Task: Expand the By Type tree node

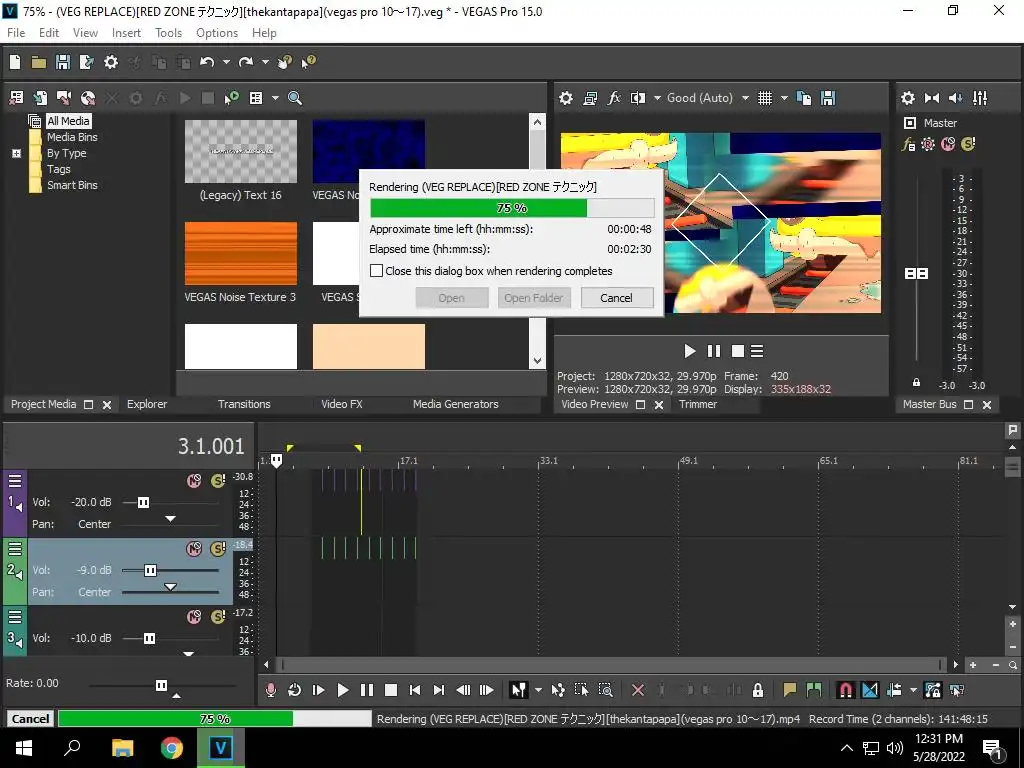Action: click(x=16, y=153)
